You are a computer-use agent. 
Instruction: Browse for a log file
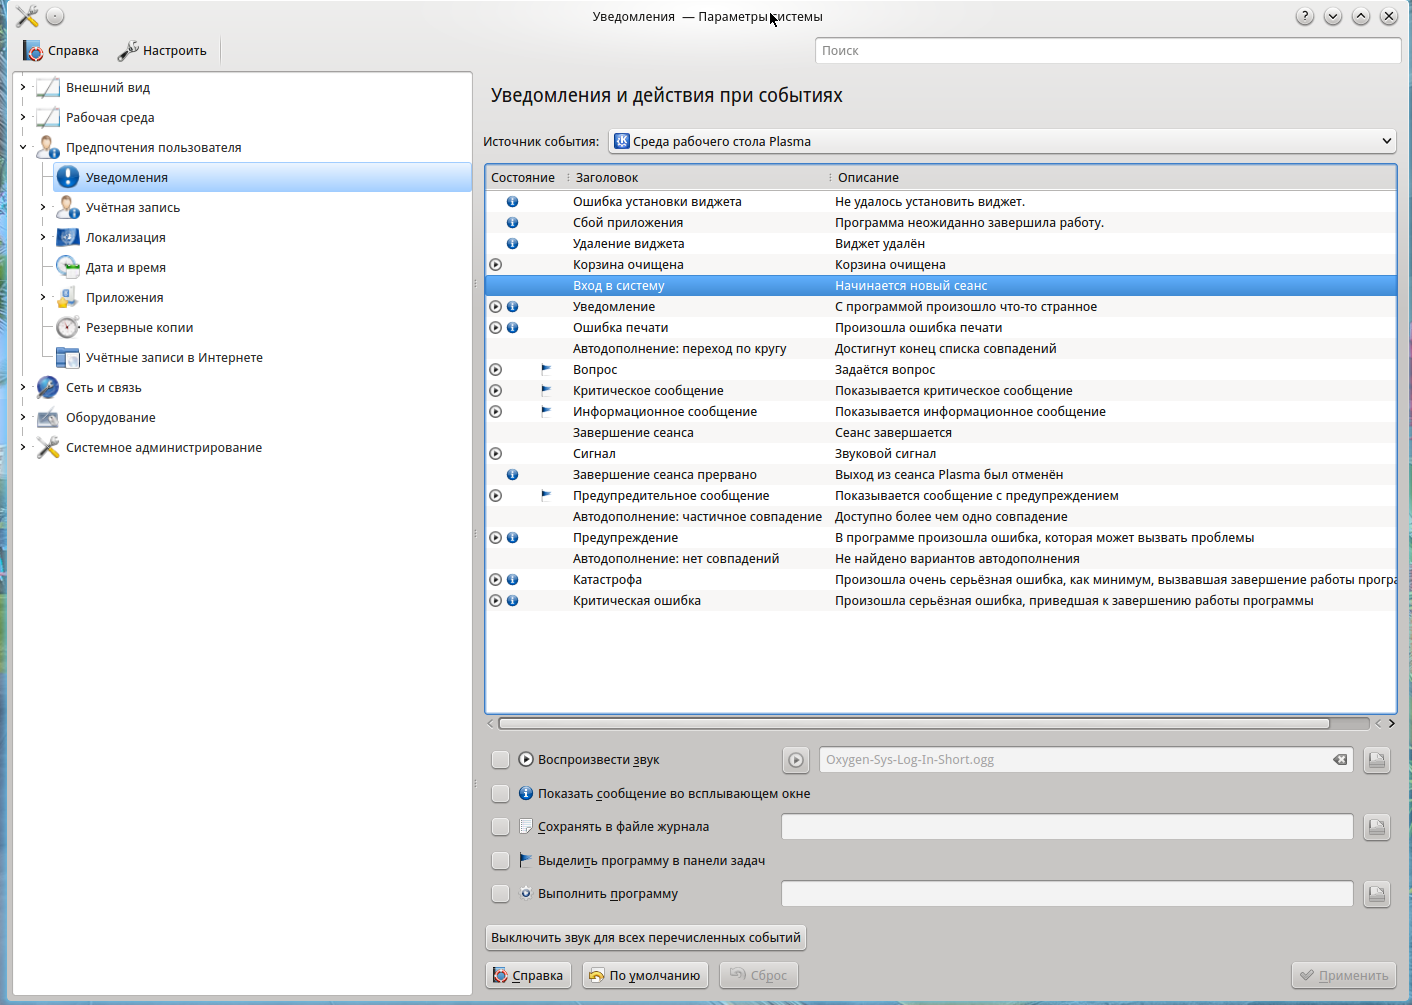(1377, 827)
